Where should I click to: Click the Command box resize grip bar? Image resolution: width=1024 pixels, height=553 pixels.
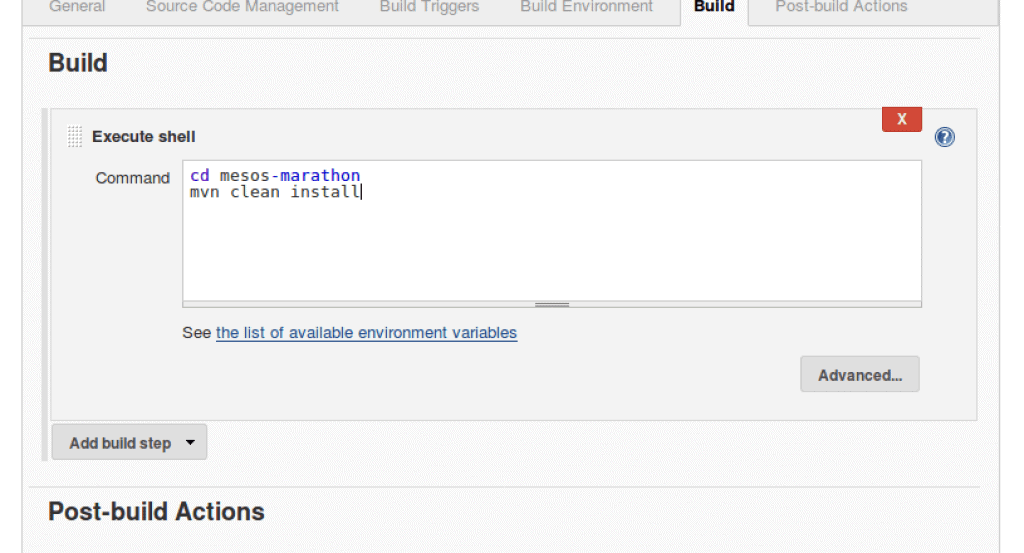click(x=552, y=304)
